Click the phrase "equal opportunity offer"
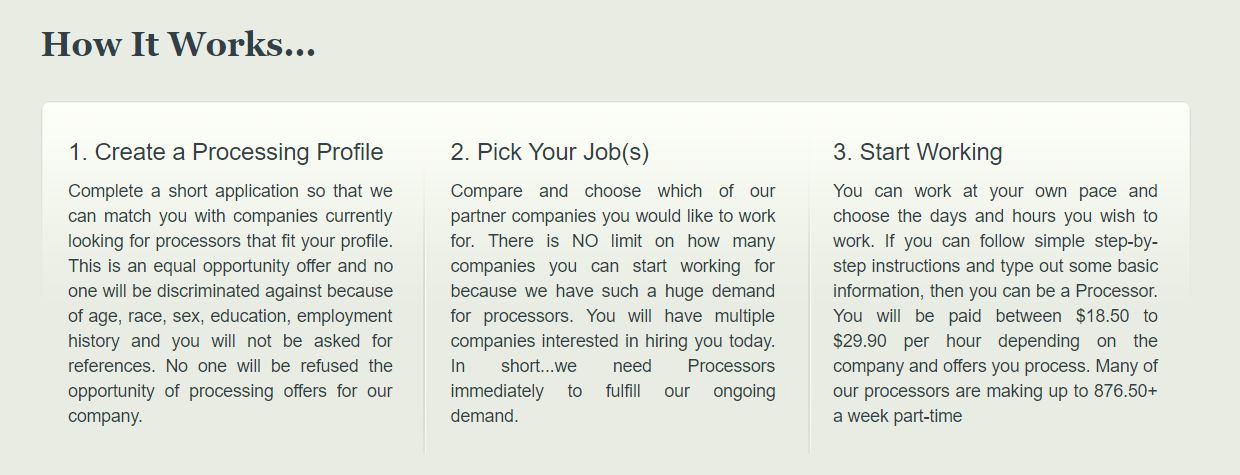The height and width of the screenshot is (475, 1240). (x=239, y=266)
